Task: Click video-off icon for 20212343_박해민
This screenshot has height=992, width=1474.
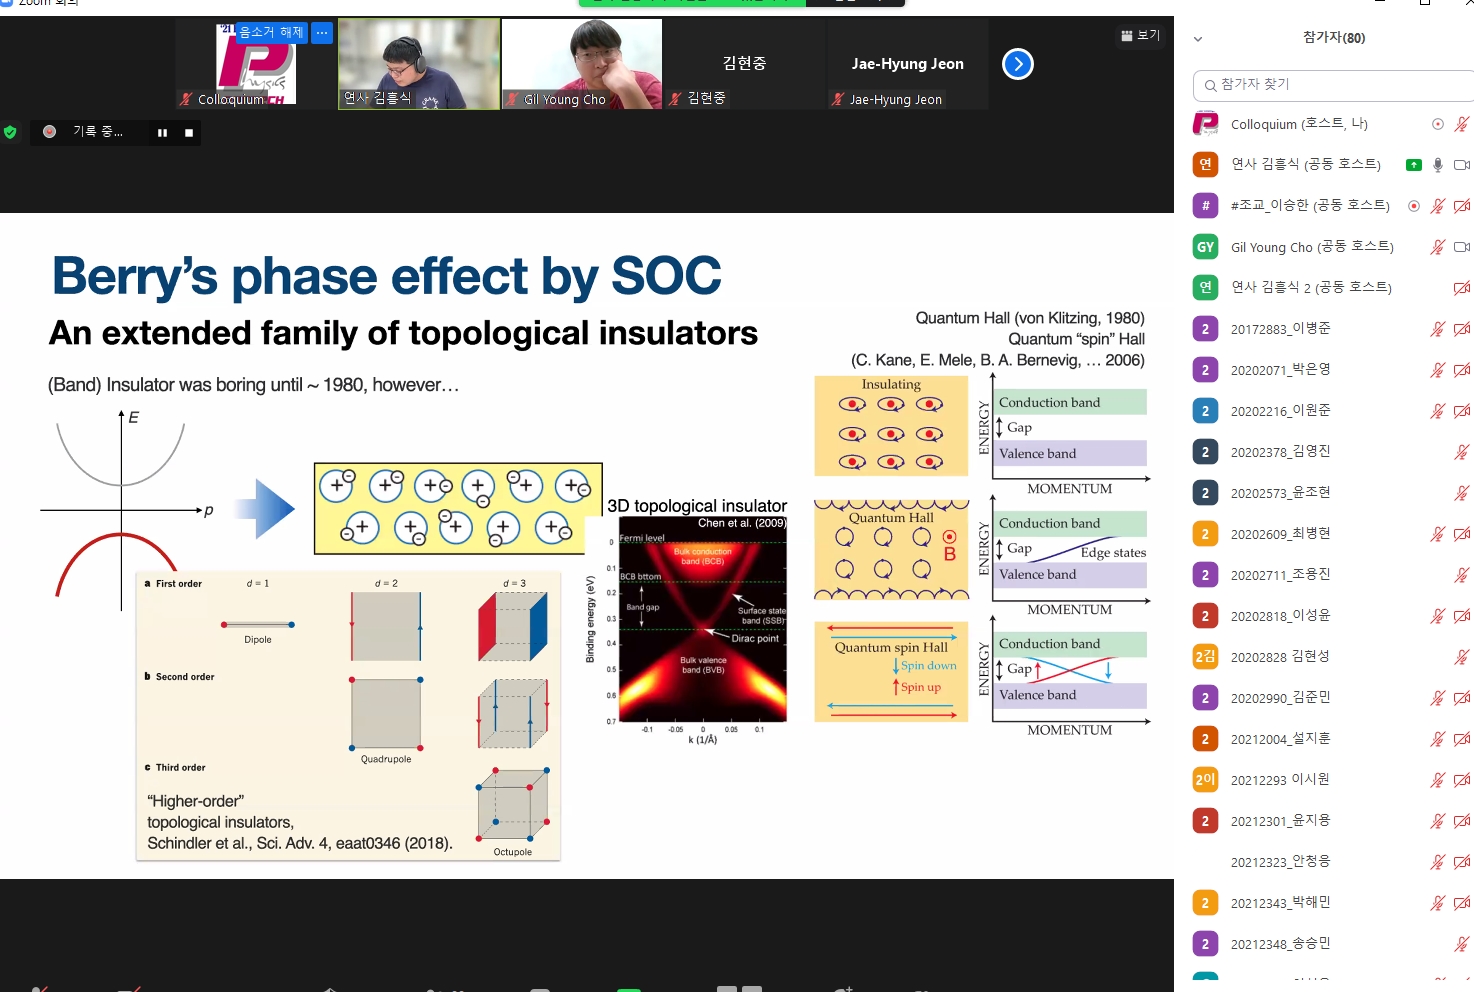Action: [x=1461, y=903]
